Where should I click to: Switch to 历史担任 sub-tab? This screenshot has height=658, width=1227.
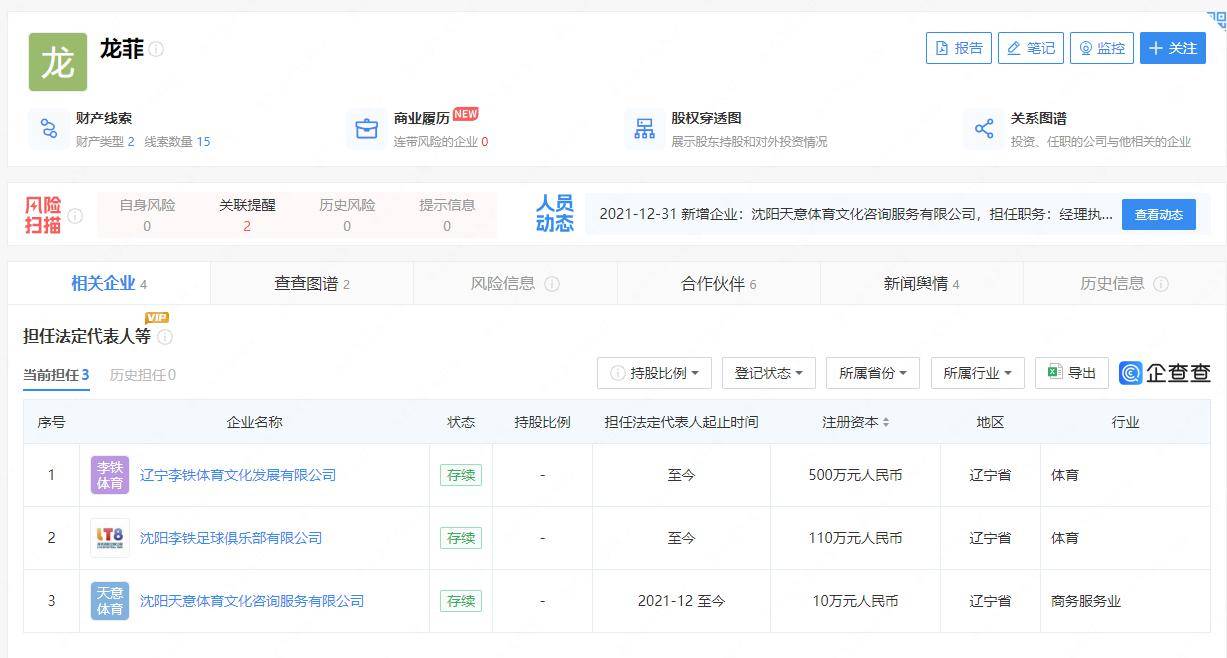pyautogui.click(x=142, y=375)
